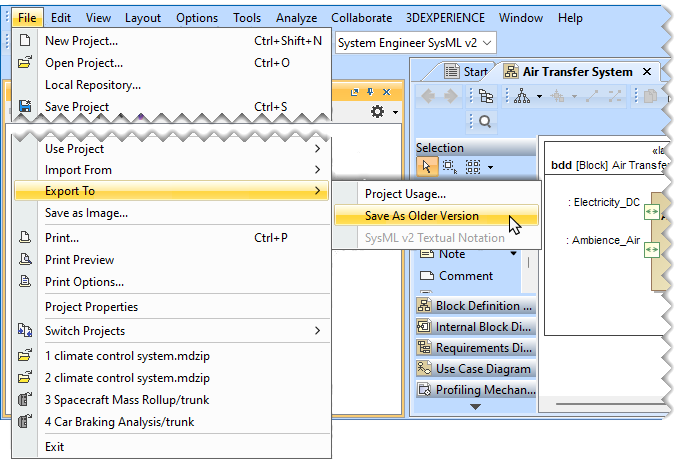Expand the Switch Projects submenu arrow
This screenshot has width=681, height=464.
tap(317, 331)
